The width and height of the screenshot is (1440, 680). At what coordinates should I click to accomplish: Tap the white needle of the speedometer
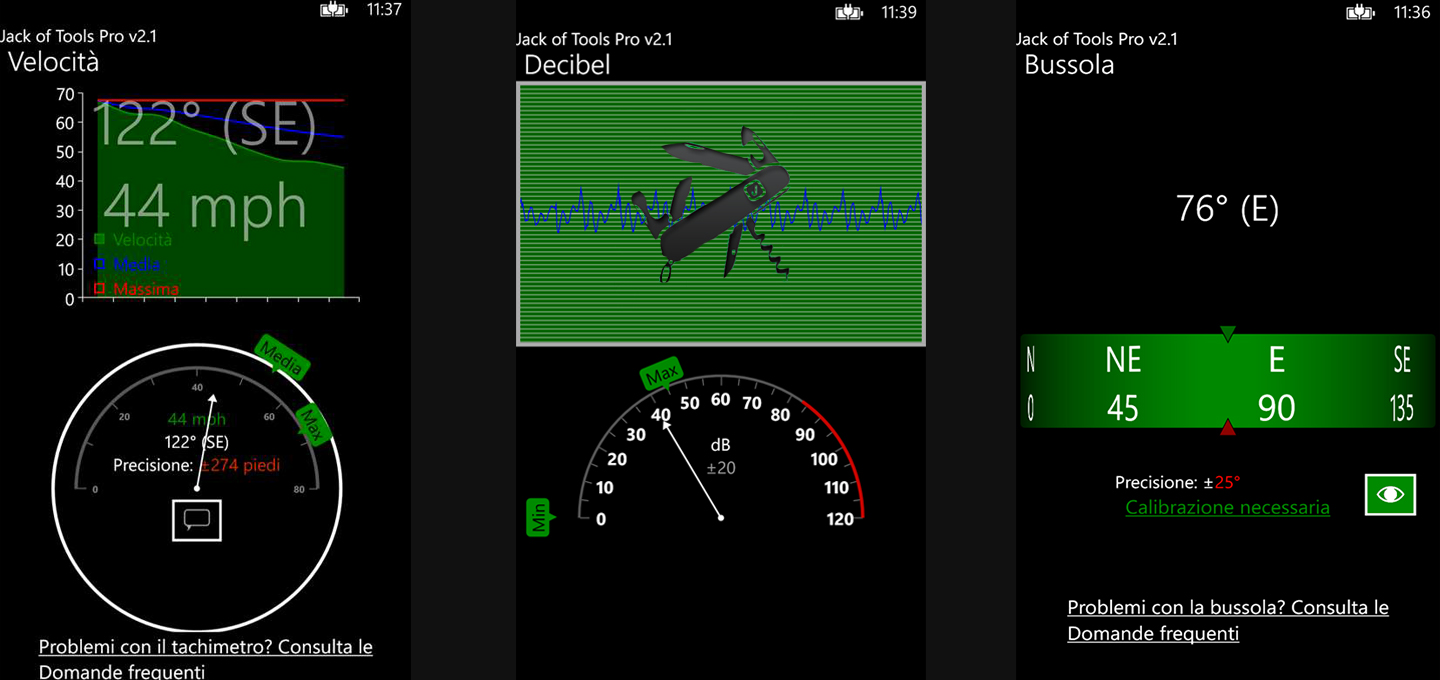tap(205, 441)
